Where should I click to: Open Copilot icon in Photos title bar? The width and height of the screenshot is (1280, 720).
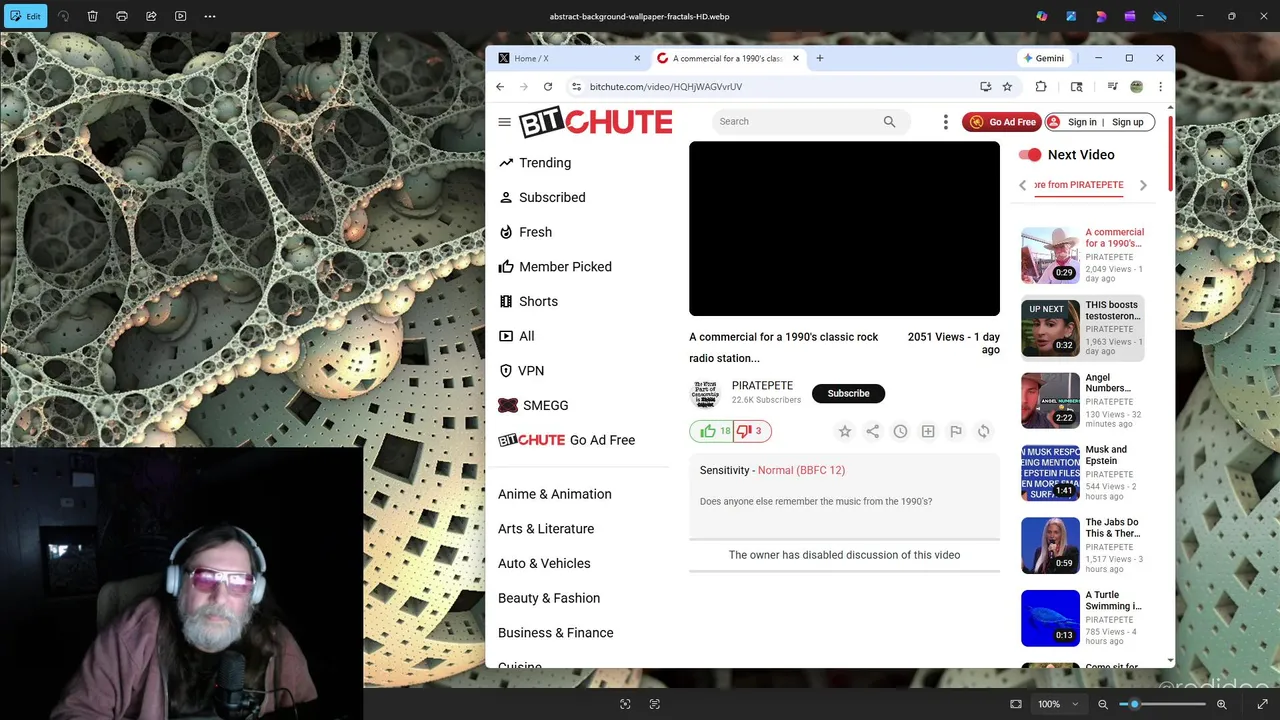(1042, 16)
